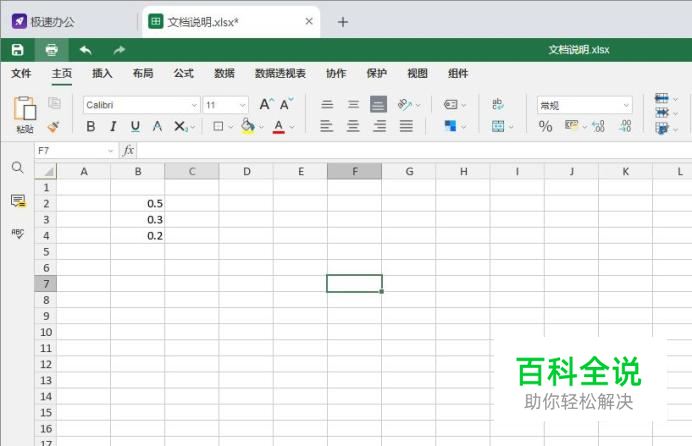Click the fx insert function button

click(128, 151)
